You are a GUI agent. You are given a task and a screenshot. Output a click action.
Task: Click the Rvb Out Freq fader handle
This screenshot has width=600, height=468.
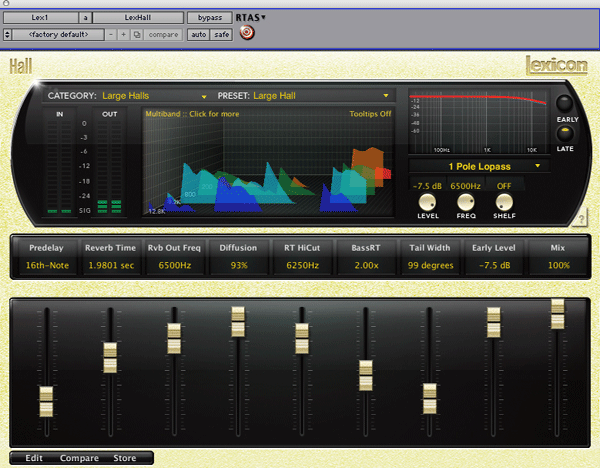[x=174, y=339]
